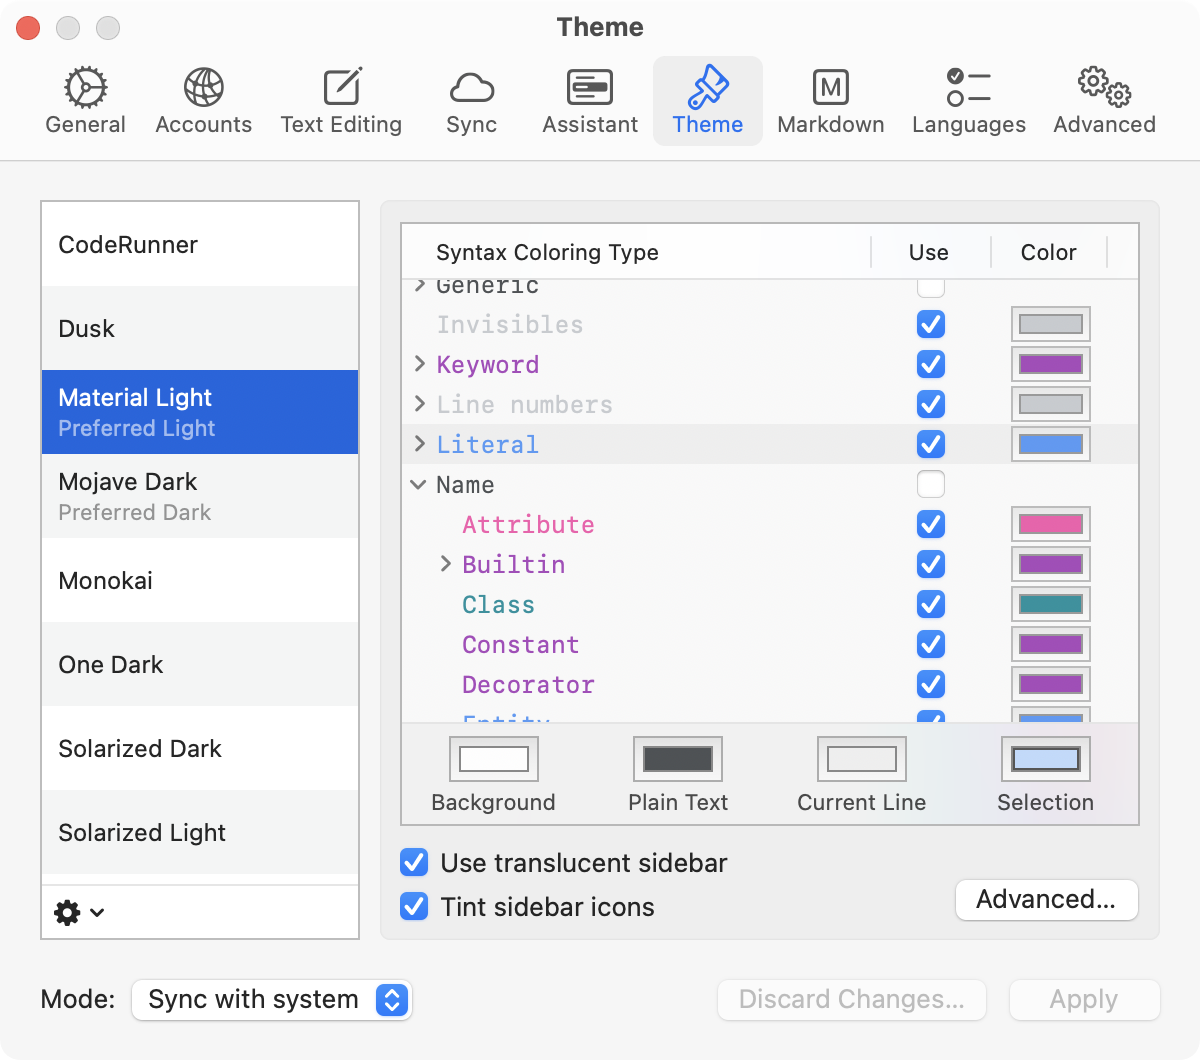Uncheck Use for Line numbers
This screenshot has width=1200, height=1060.
pyautogui.click(x=931, y=404)
